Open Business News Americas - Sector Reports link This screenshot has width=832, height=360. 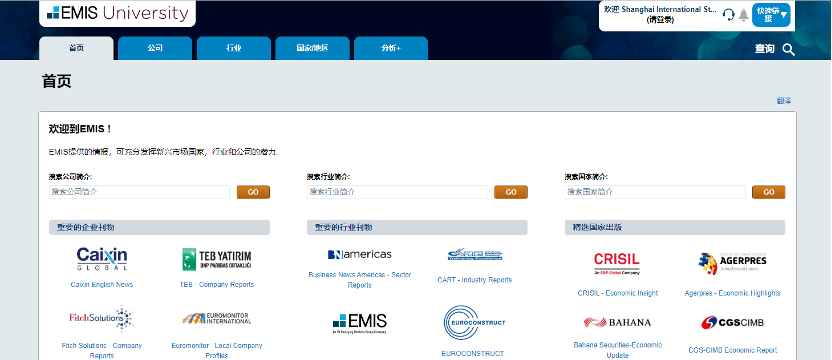(360, 280)
